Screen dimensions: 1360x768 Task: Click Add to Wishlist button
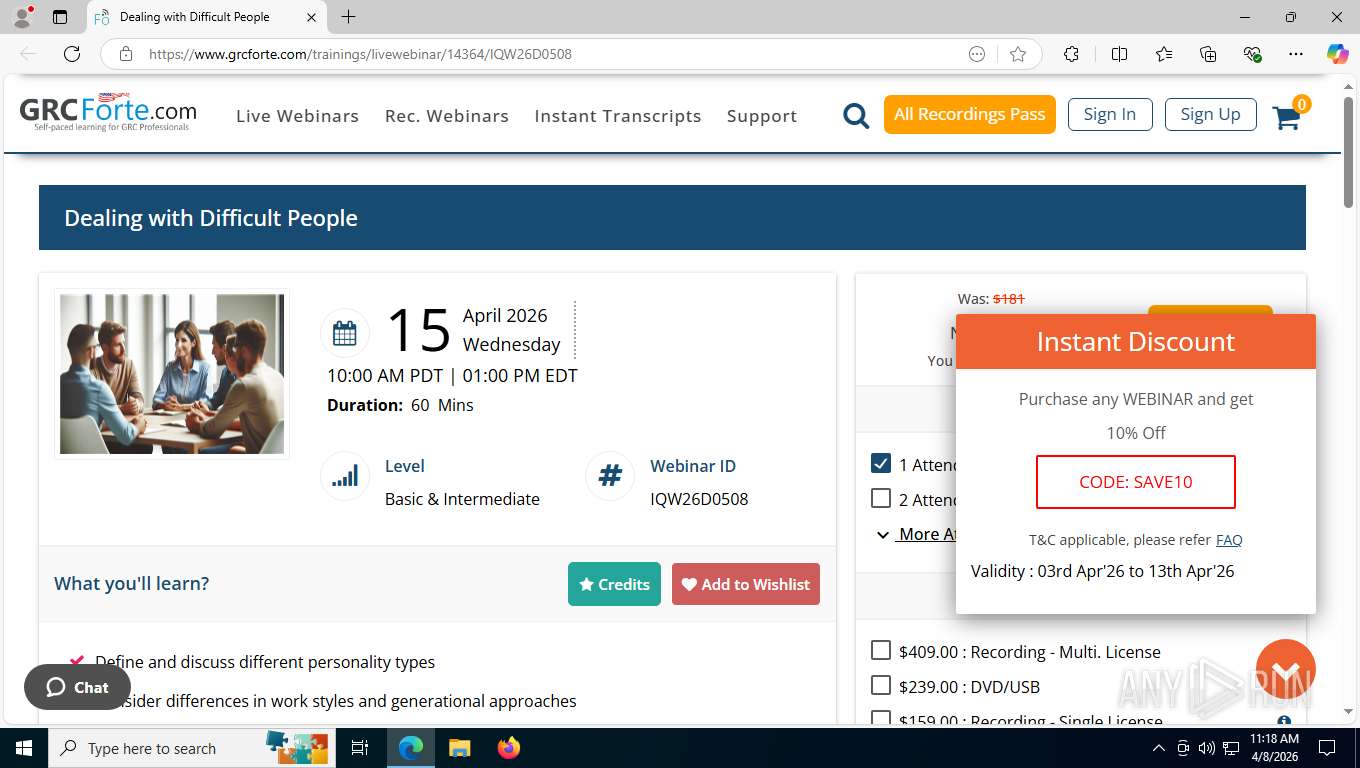[x=746, y=584]
